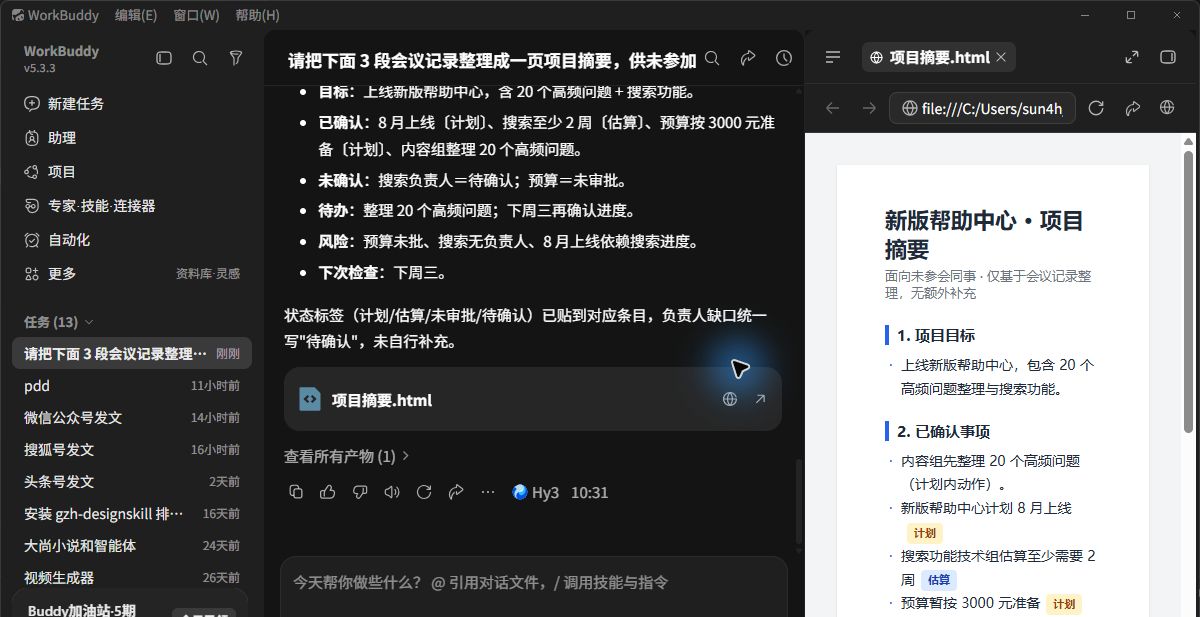Go forward in preview browser
Screen dimensions: 1200x617
click(x=869, y=108)
